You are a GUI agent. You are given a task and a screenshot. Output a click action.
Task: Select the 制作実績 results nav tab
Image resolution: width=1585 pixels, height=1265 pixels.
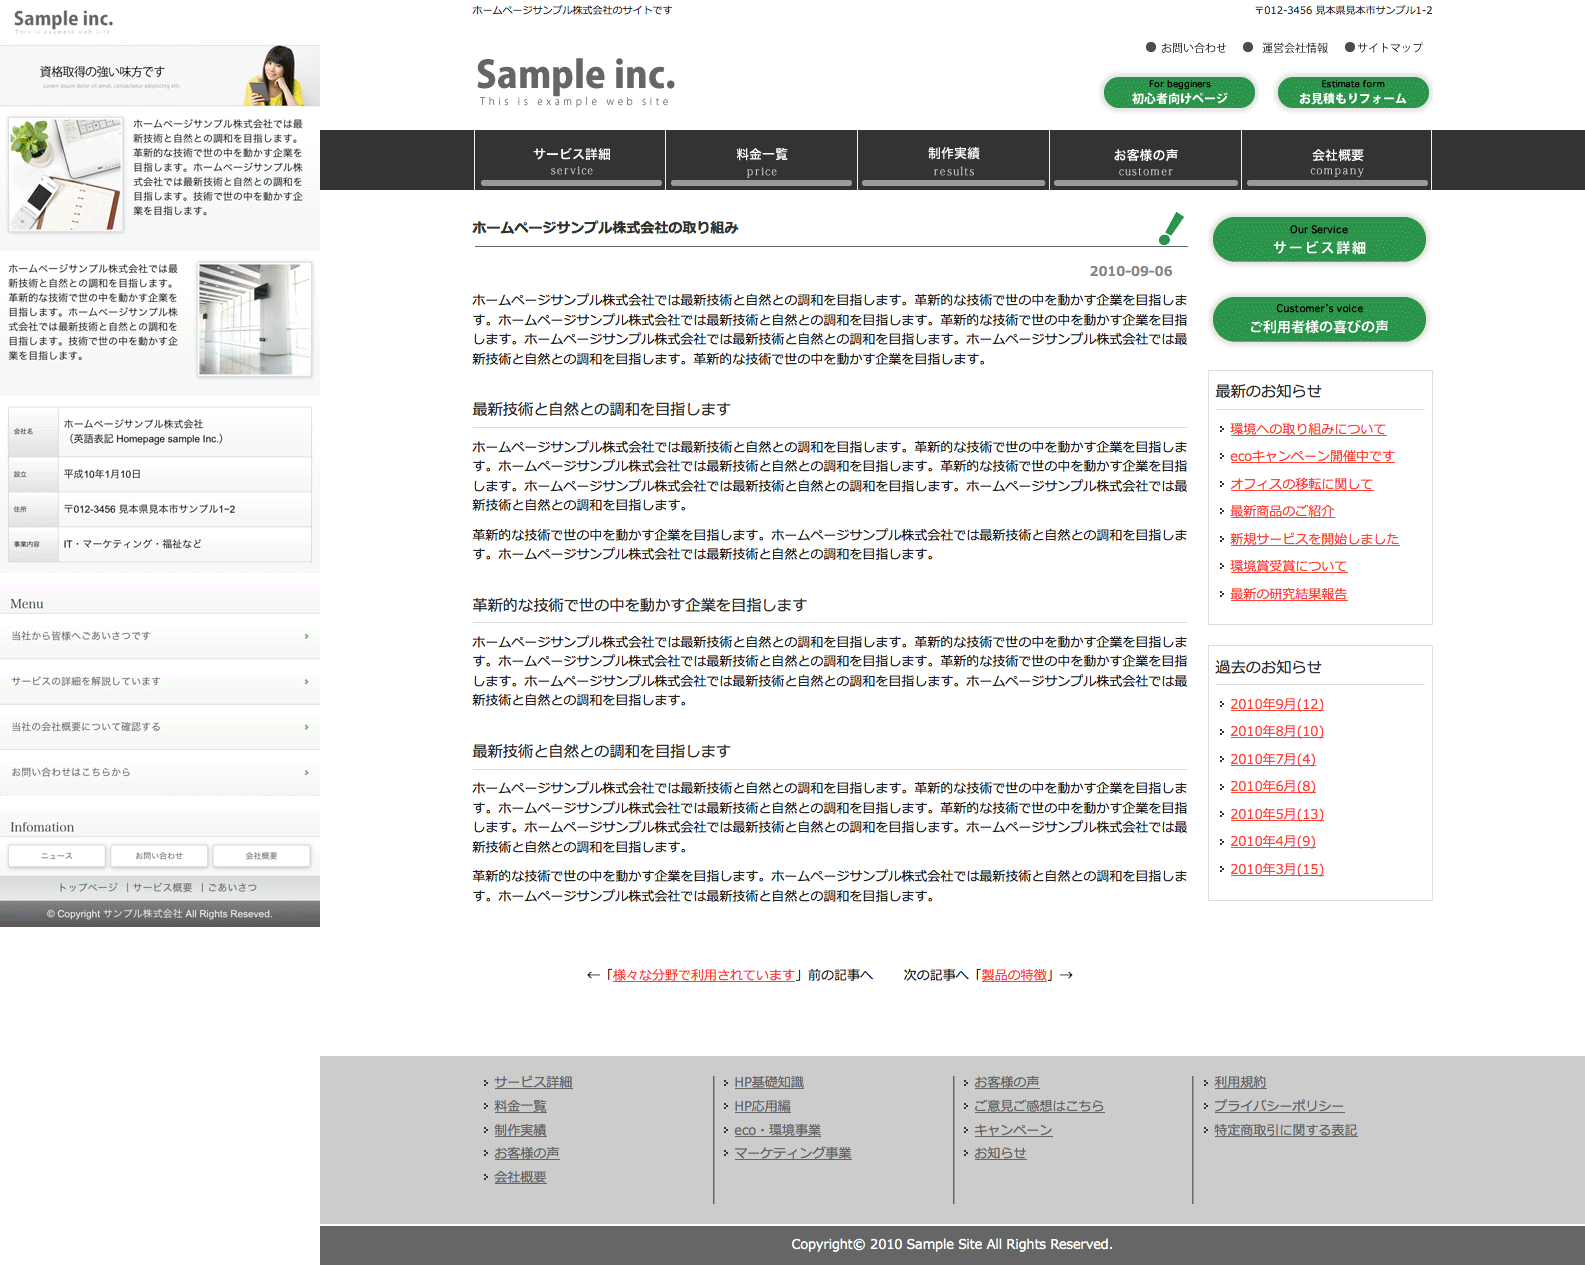click(953, 160)
